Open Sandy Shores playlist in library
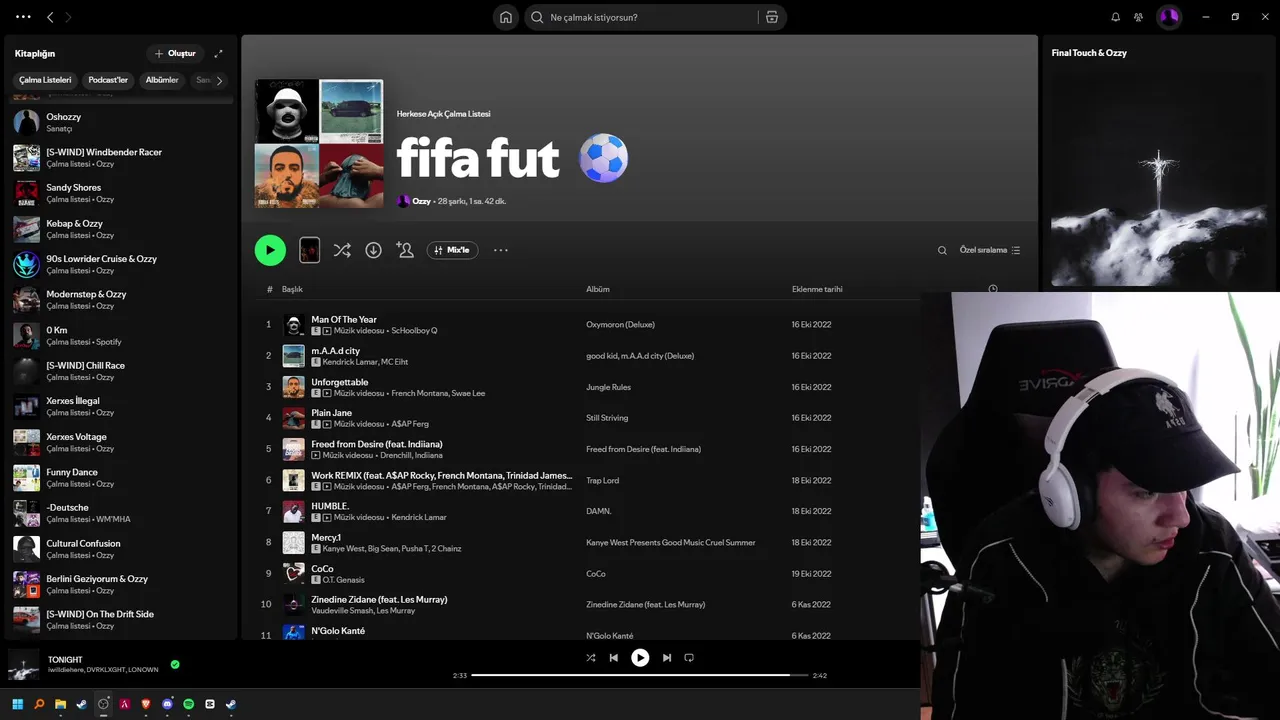 [120, 193]
